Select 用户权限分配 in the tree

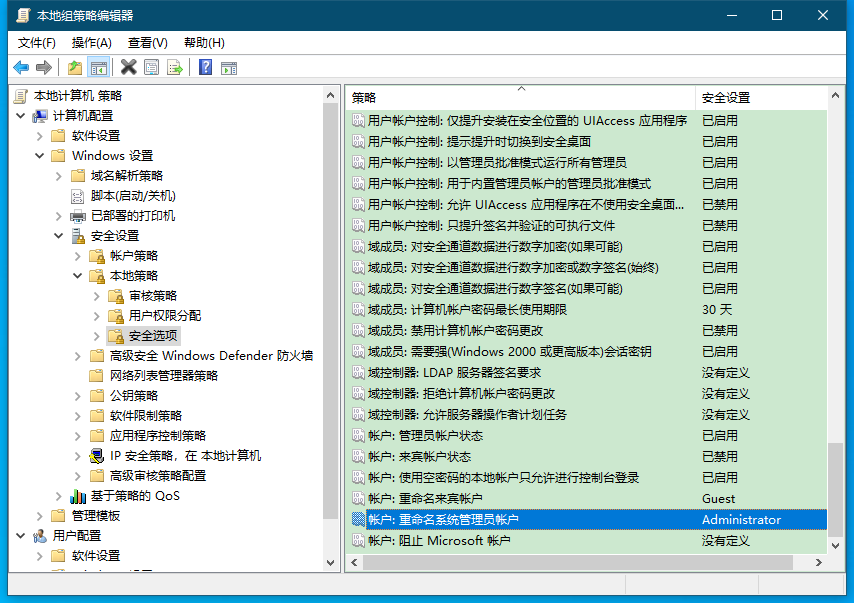coord(165,316)
